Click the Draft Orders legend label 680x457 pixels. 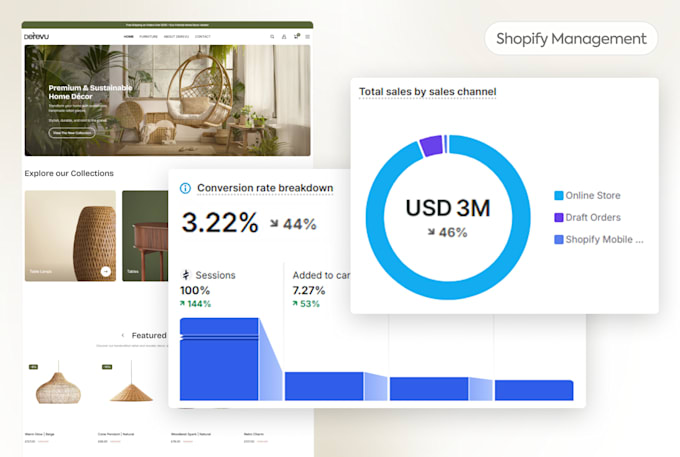point(593,217)
